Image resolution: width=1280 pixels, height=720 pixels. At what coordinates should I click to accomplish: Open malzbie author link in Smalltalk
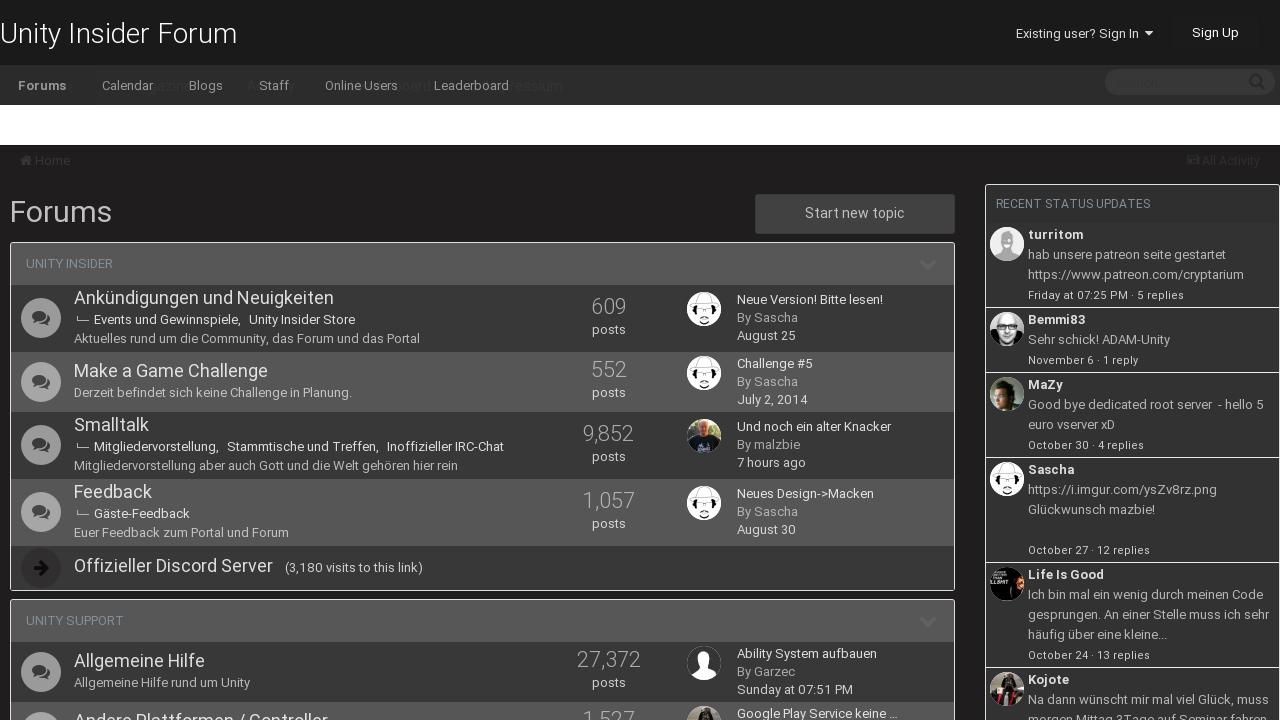(777, 445)
